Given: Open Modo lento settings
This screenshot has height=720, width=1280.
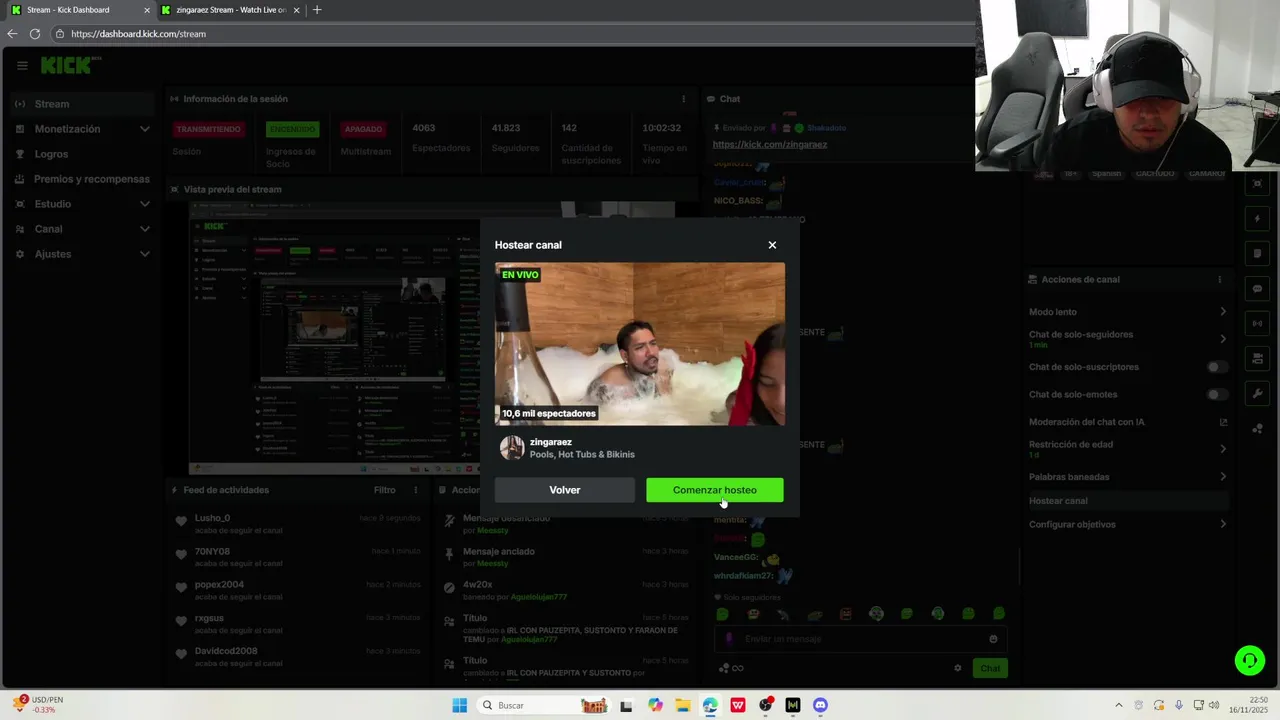Looking at the screenshot, I should coord(1127,312).
